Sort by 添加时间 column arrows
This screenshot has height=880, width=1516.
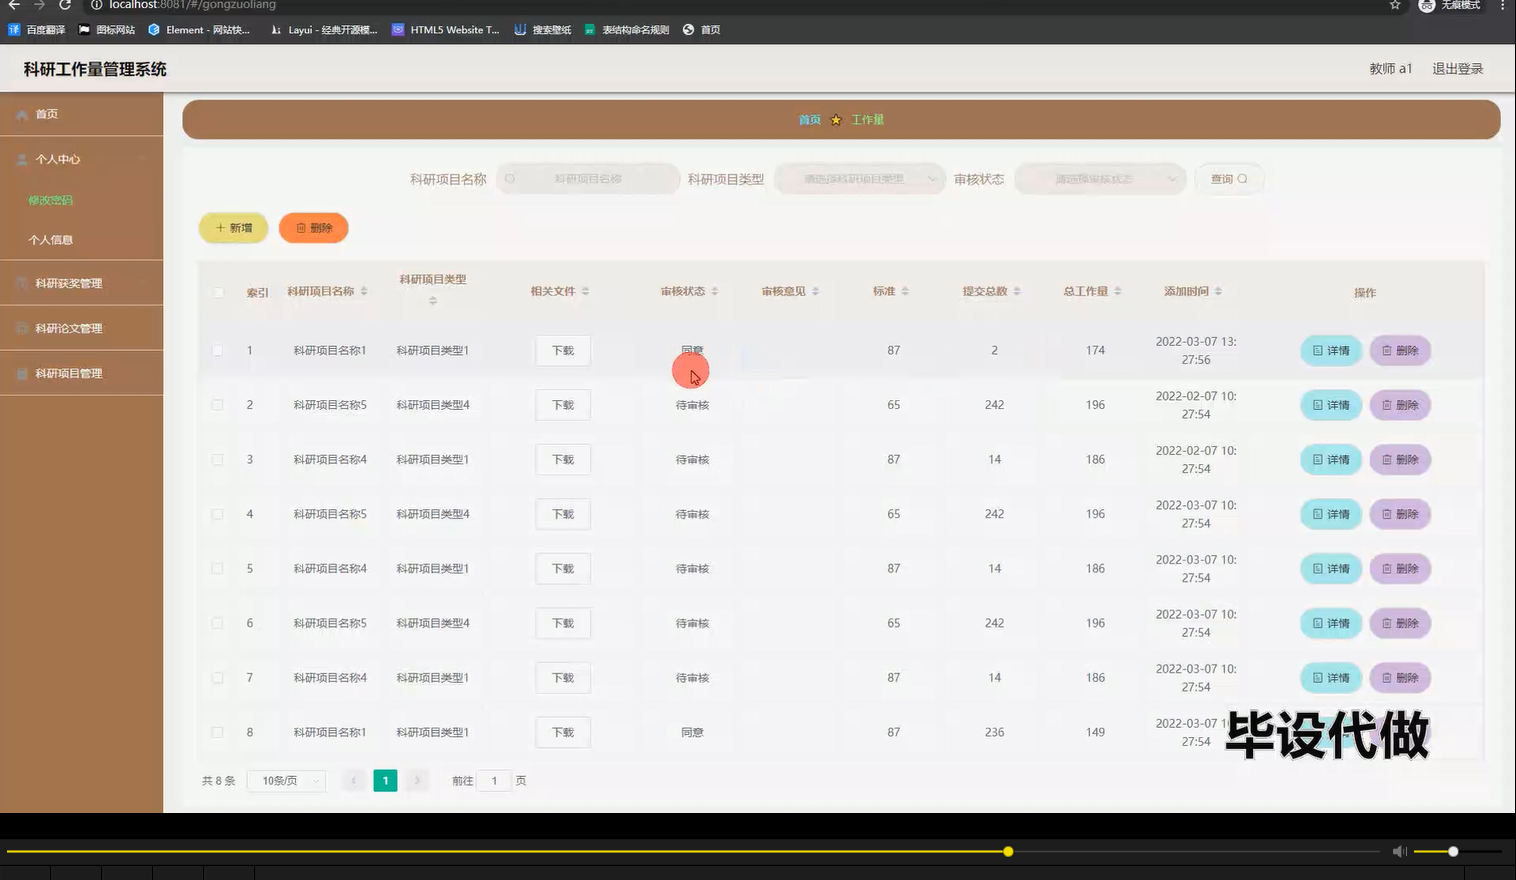click(x=1218, y=291)
